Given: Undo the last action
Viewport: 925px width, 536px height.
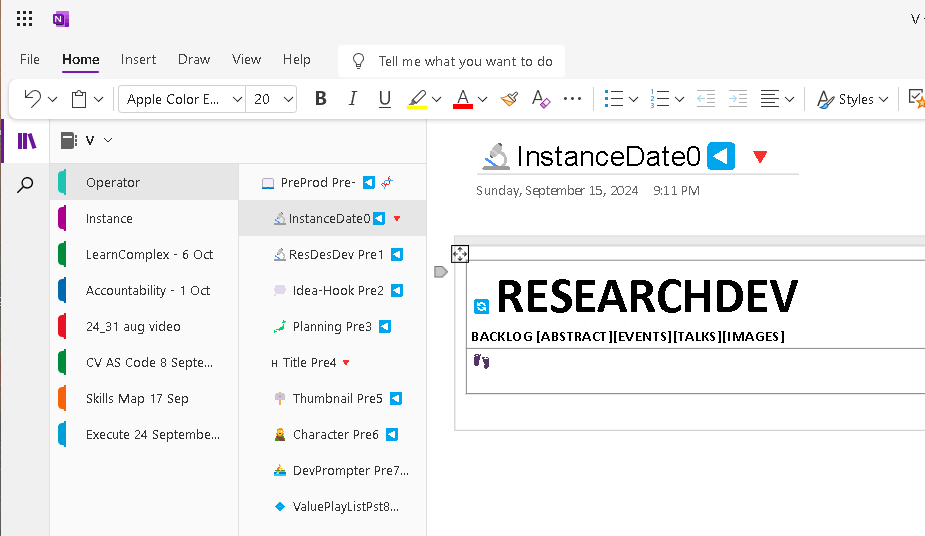Looking at the screenshot, I should (x=32, y=98).
